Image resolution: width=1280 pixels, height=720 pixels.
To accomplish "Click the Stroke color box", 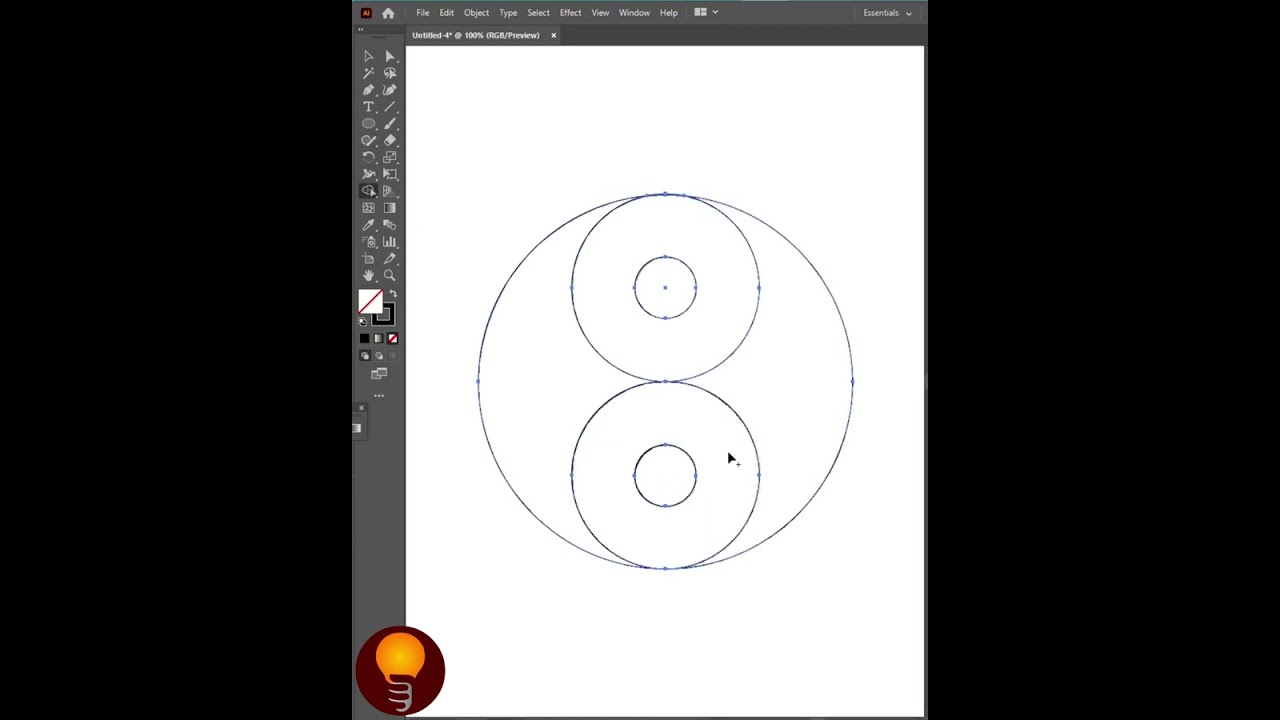I will pos(385,317).
